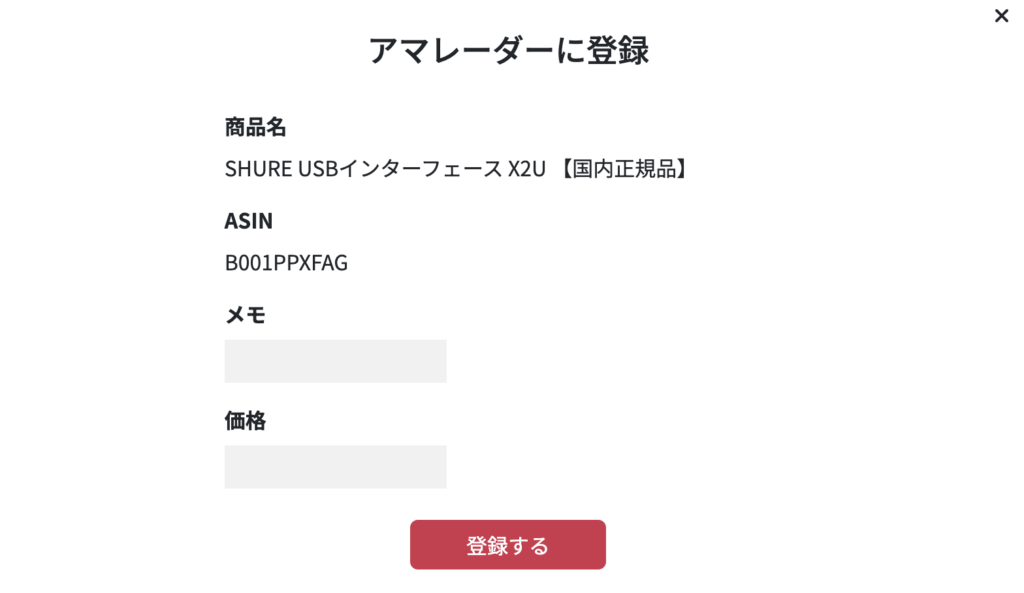This screenshot has width=1024, height=593.
Task: Focus the empty memo text box
Action: click(x=335, y=361)
